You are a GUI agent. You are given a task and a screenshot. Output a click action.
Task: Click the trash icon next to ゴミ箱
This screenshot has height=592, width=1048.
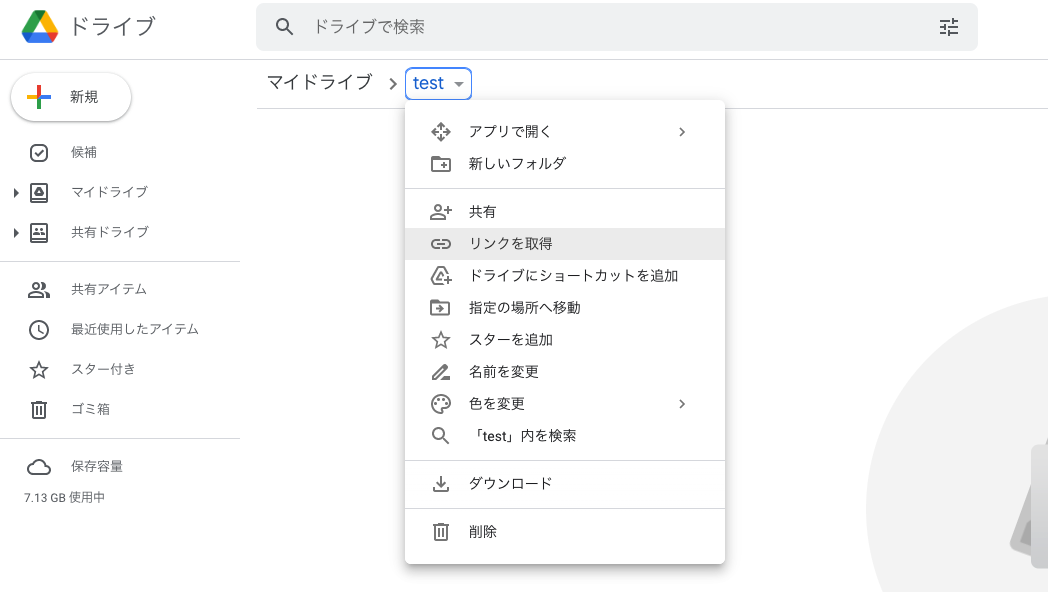pos(39,409)
